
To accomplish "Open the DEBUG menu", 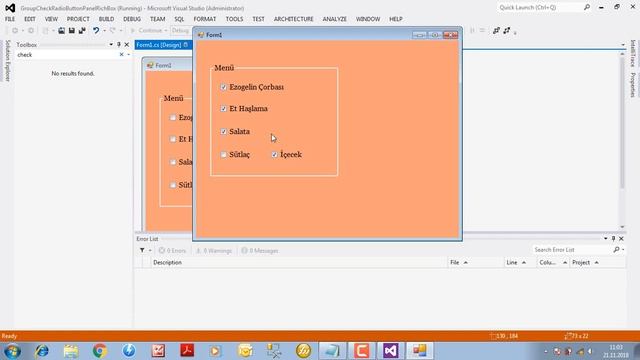I will click(132, 19).
